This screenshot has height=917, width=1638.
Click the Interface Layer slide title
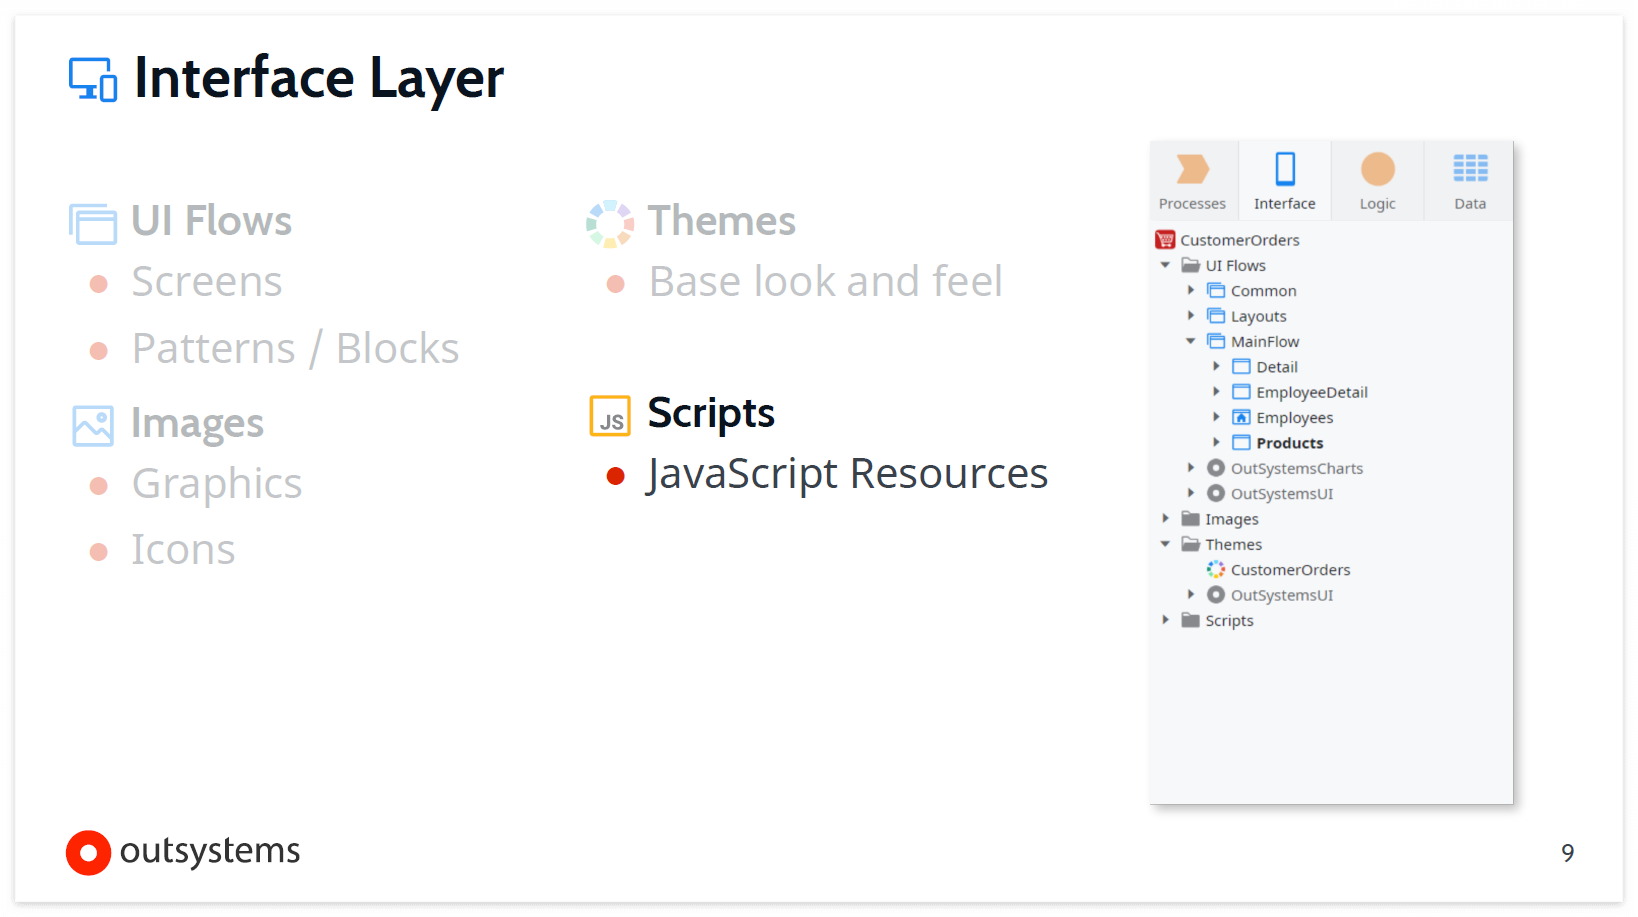coord(319,79)
